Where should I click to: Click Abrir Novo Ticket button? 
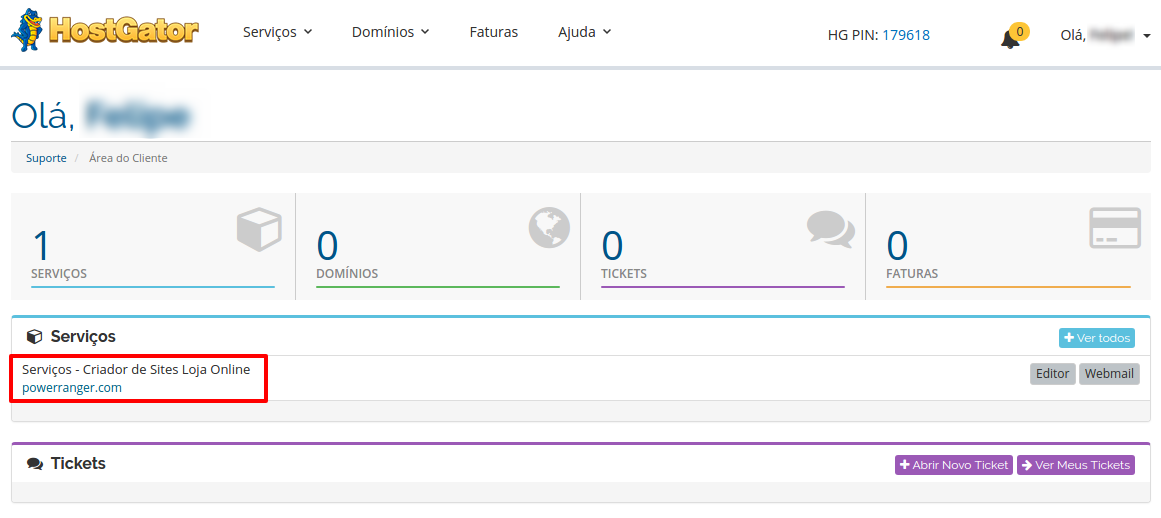(x=954, y=465)
